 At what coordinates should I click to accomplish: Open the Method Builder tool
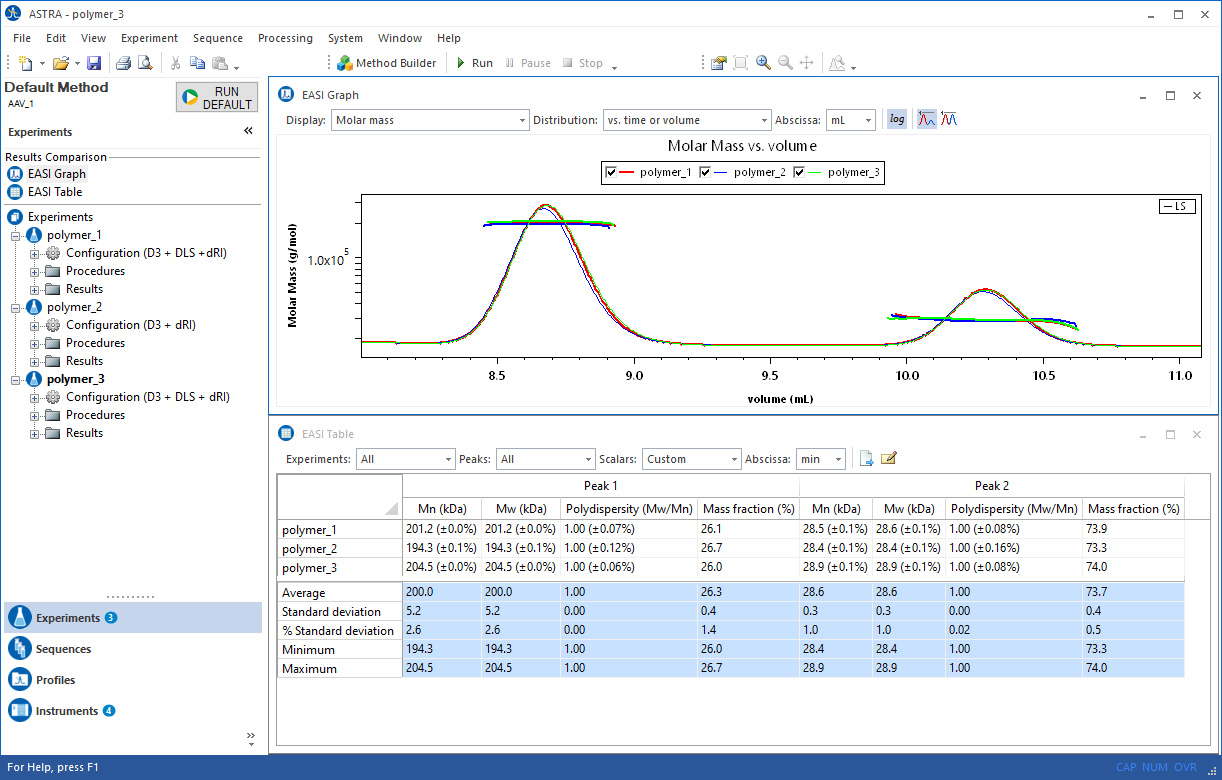[386, 63]
